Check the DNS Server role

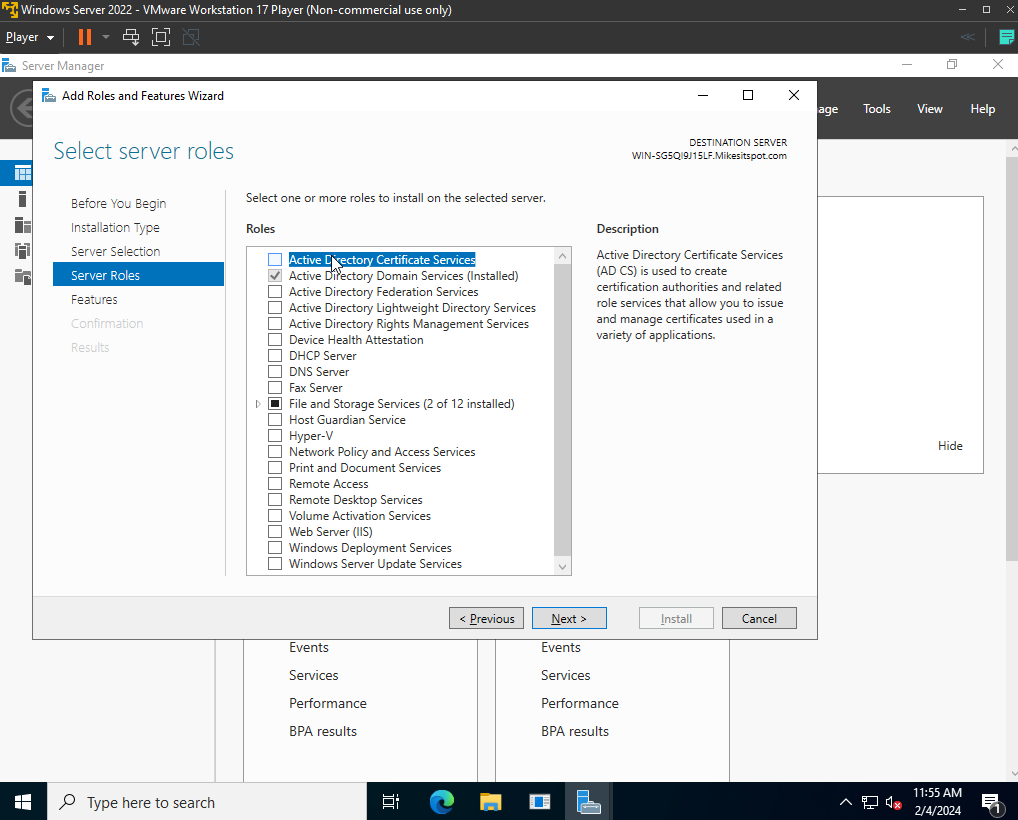point(275,371)
